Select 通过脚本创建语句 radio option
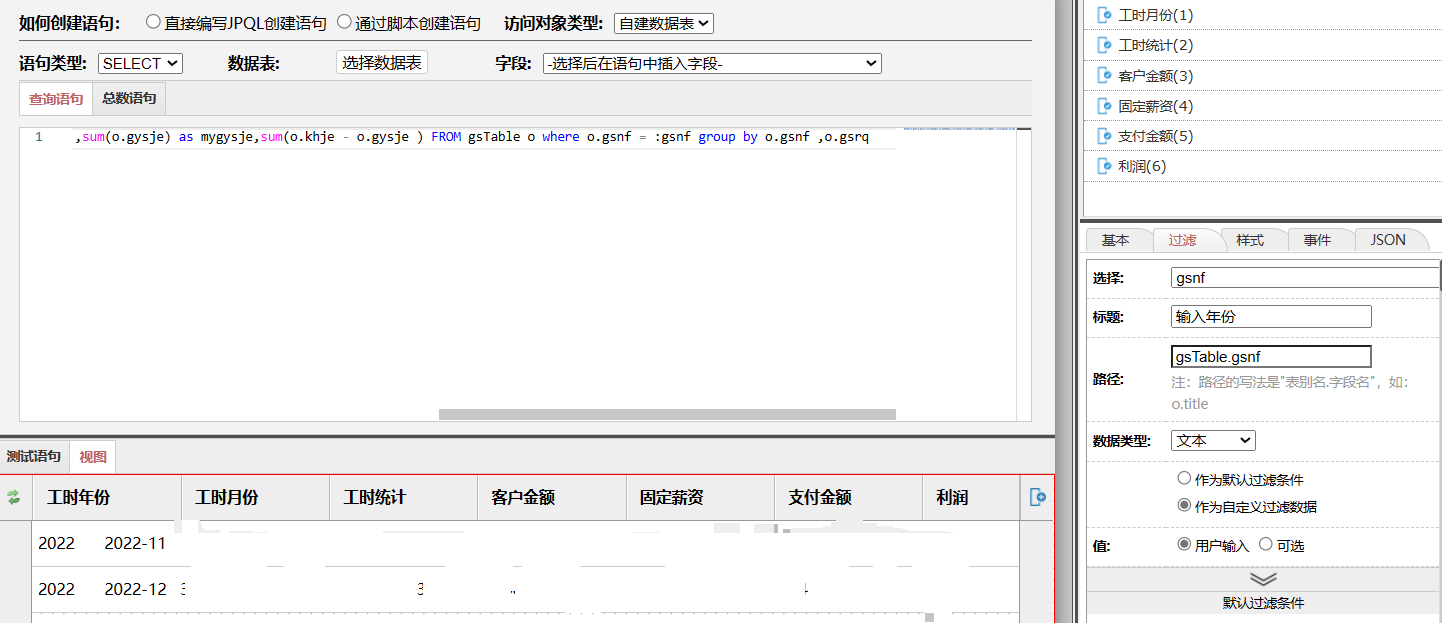The image size is (1442, 623). [344, 22]
